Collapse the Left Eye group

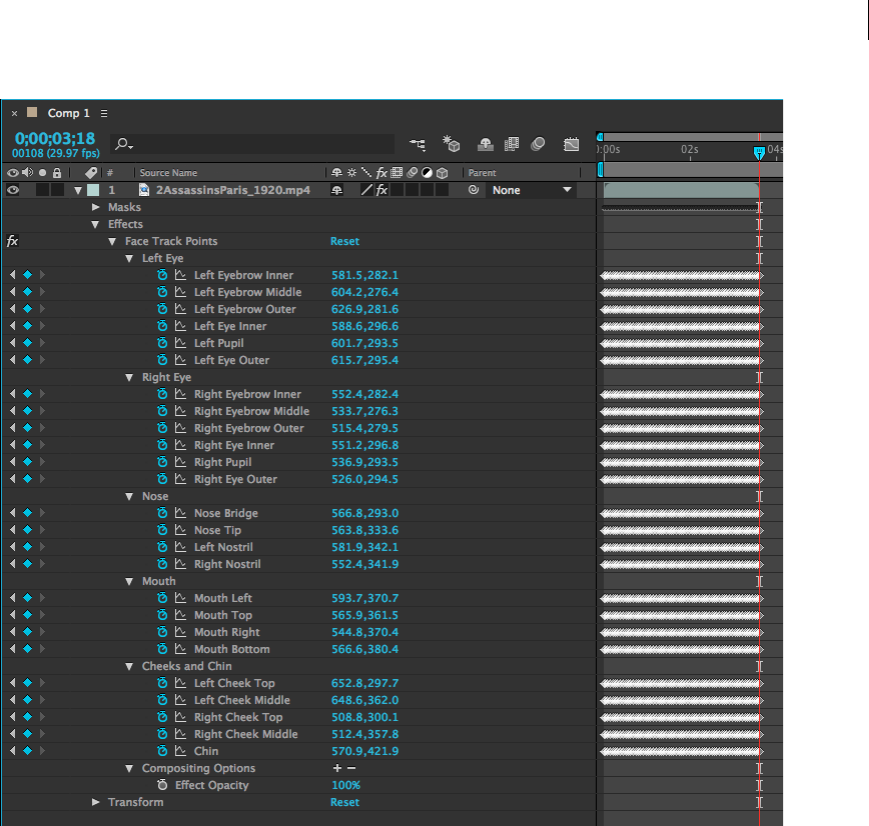(129, 258)
